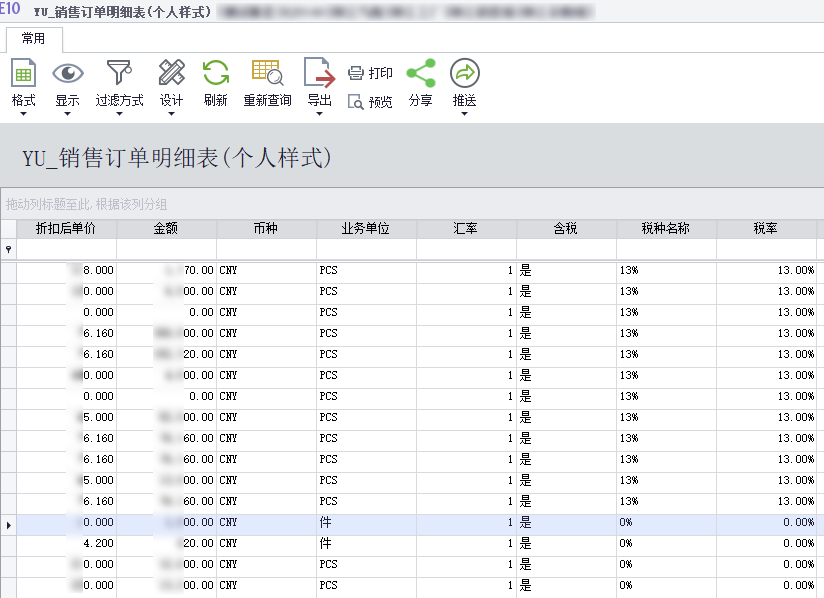Screen dimensions: 824x598
Task: Open the 格式 (Format) icon
Action: click(x=23, y=73)
